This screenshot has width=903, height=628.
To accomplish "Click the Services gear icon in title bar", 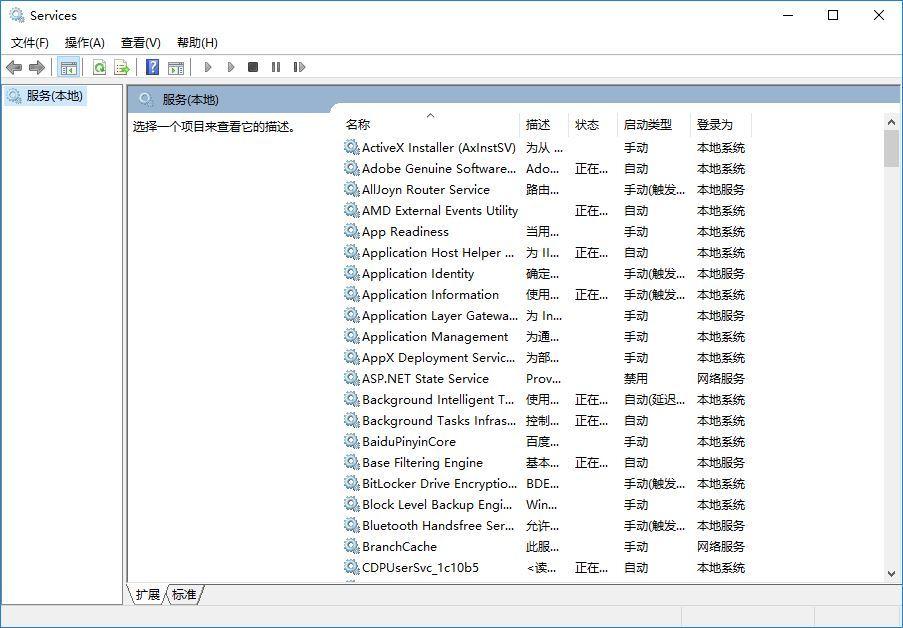I will (x=17, y=15).
